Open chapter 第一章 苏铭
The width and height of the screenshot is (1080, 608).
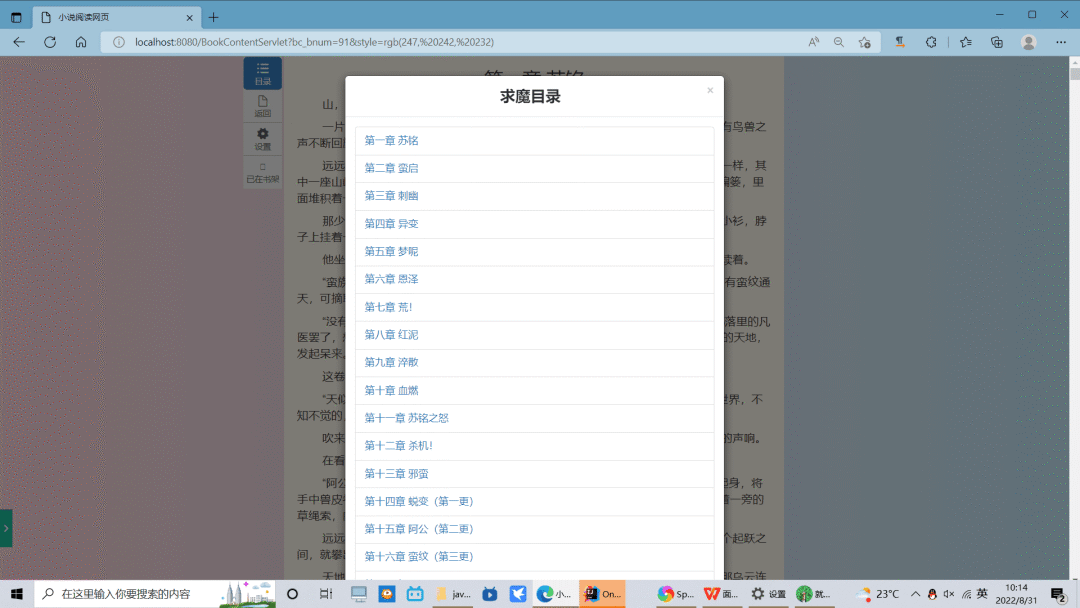pyautogui.click(x=390, y=140)
